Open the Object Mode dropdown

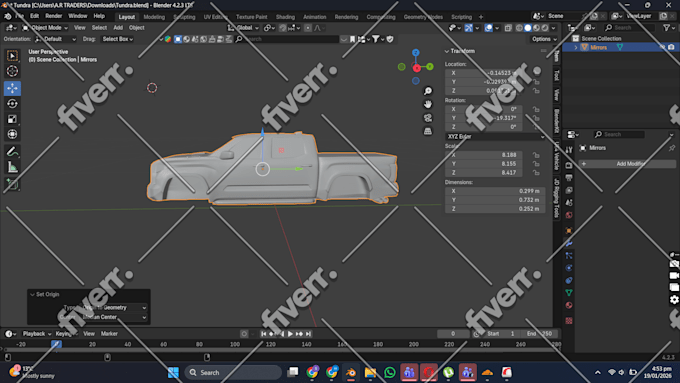pos(45,28)
